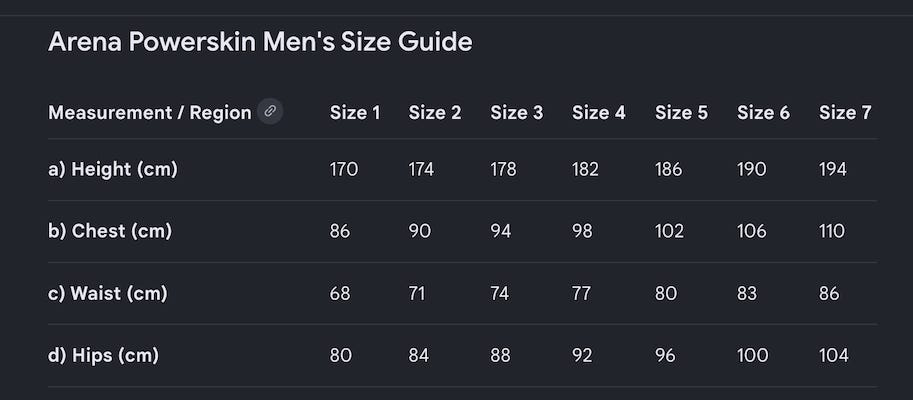
Task: Click the 186 height value for Size 5
Action: tap(668, 169)
